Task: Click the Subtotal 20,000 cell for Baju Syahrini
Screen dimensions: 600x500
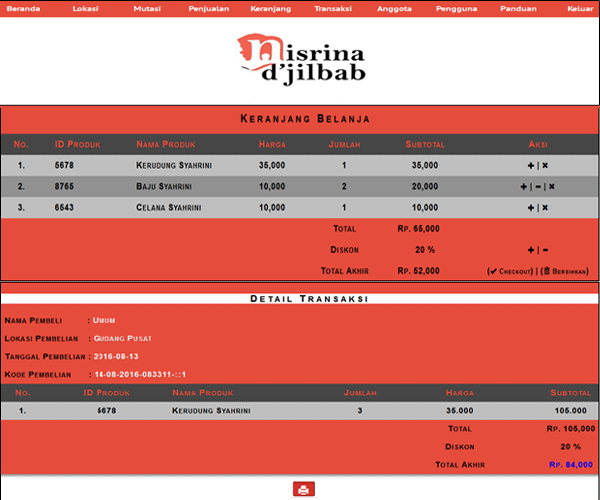Action: tap(425, 186)
